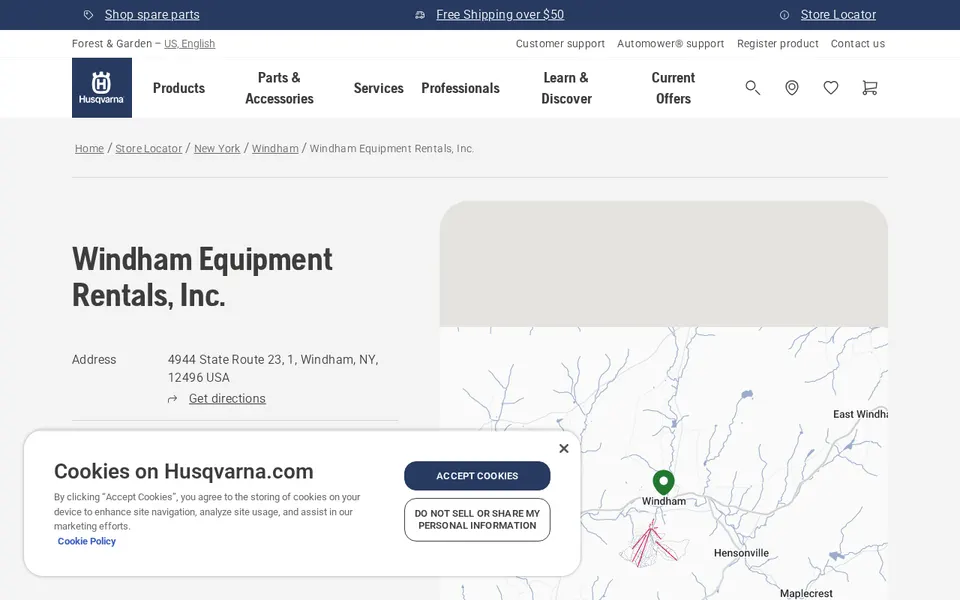Open the Professionals menu
This screenshot has width=960, height=600.
pos(460,88)
